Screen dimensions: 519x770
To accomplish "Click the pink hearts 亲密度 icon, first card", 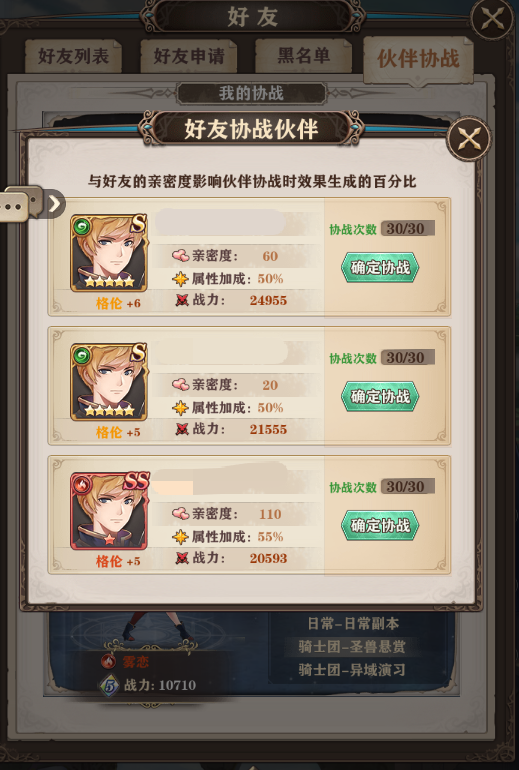I will point(180,255).
